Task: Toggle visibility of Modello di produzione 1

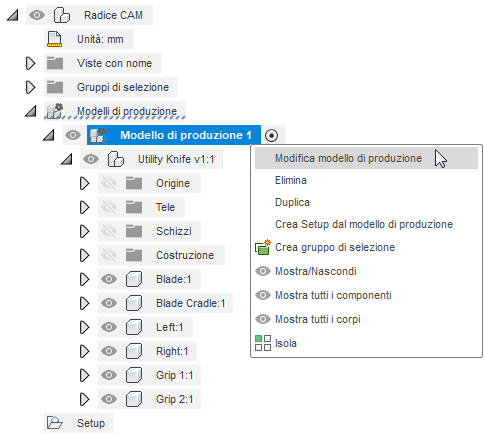Action: 73,135
